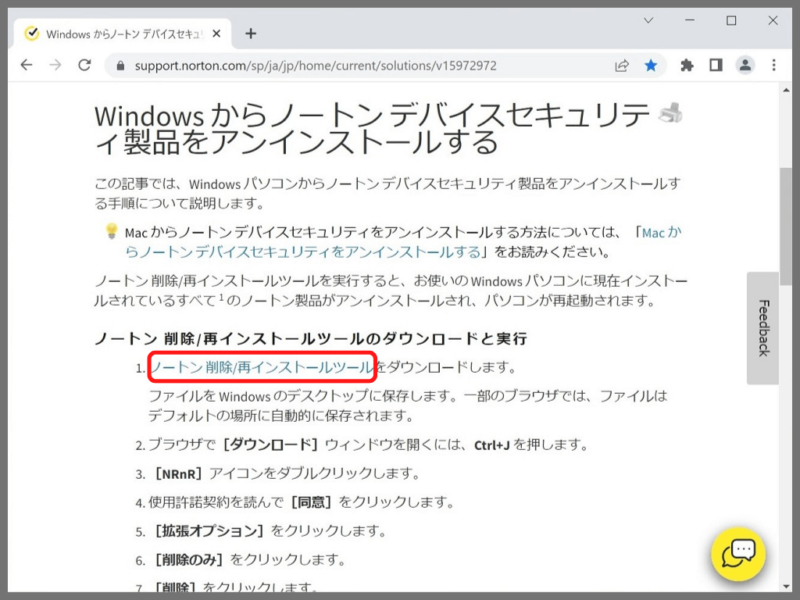
Task: Click the lock icon in address bar
Action: [x=120, y=66]
